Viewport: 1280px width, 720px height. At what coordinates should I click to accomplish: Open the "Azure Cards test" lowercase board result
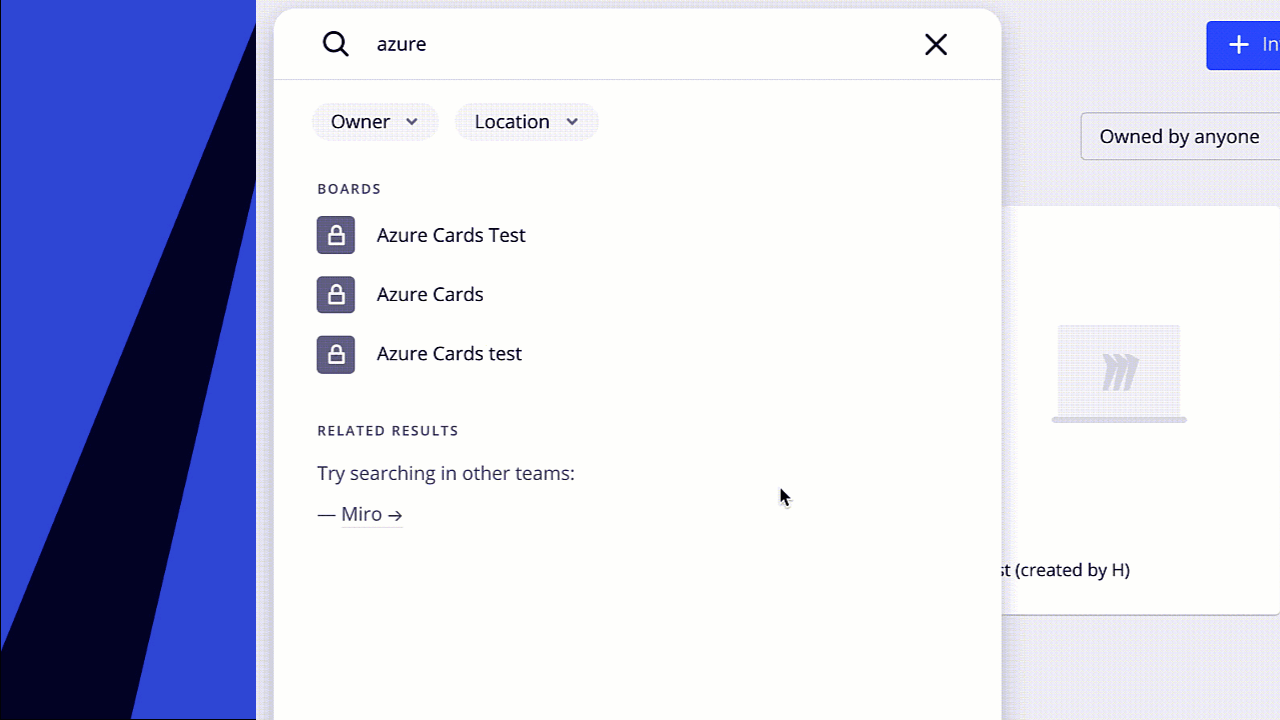tap(449, 354)
